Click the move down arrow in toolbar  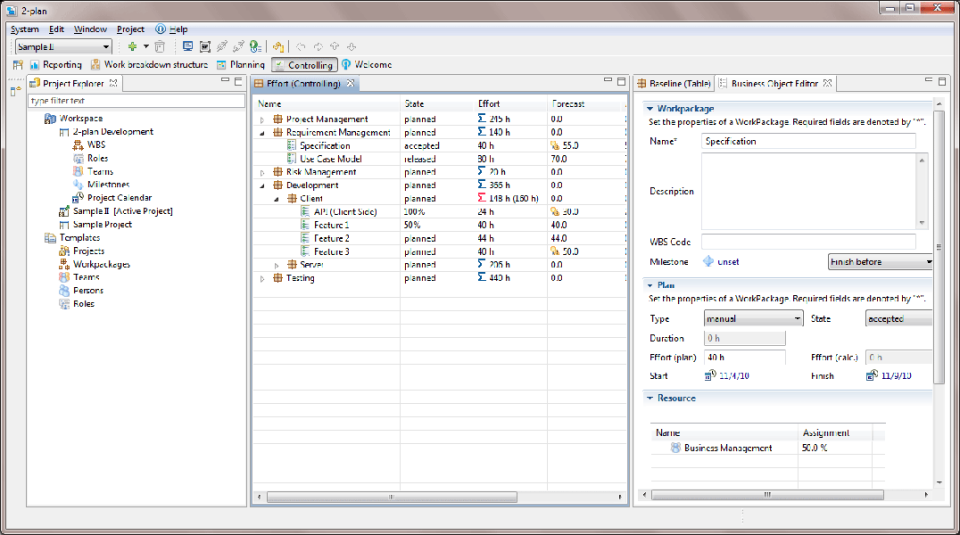(351, 47)
